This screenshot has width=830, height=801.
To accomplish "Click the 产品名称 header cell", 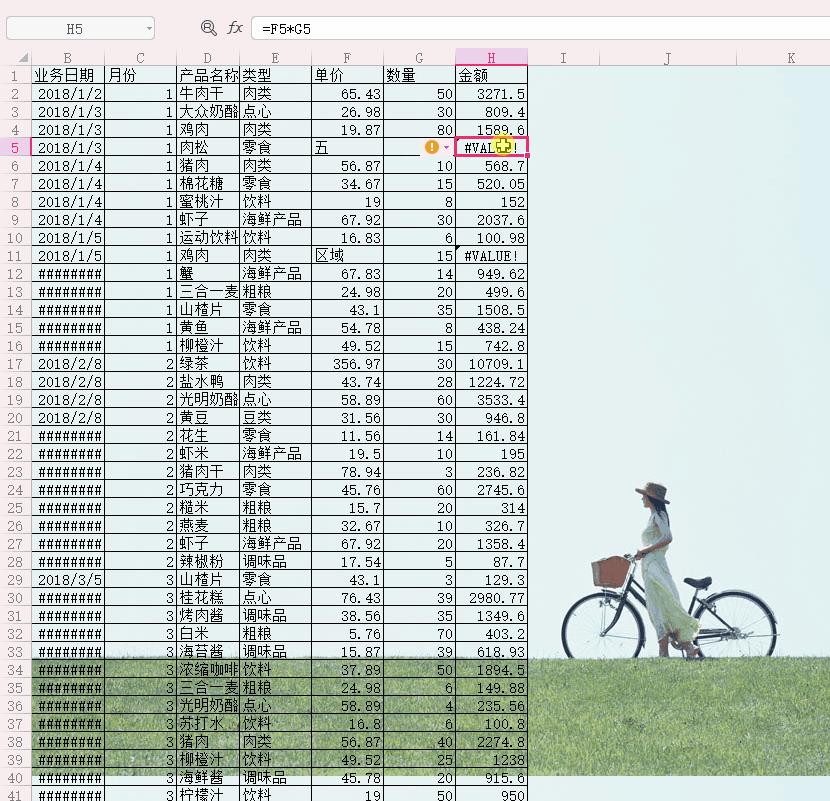I will click(x=208, y=75).
